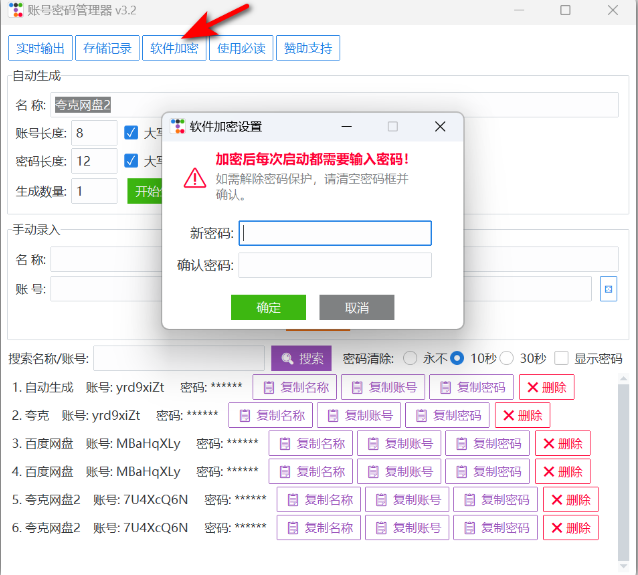Copy password of row 2 夸克

pos(448,415)
